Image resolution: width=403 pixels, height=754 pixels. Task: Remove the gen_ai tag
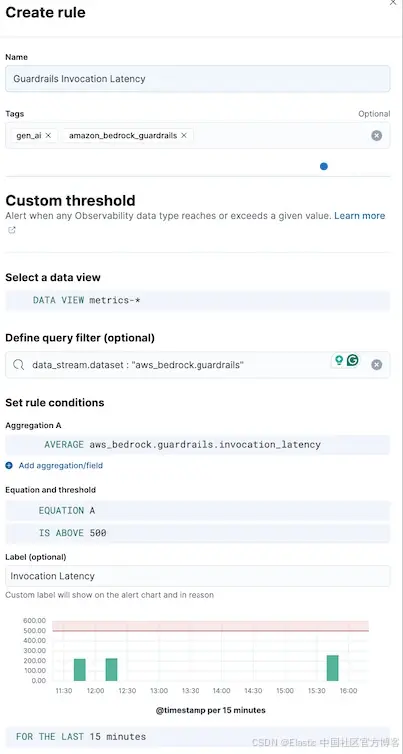coord(48,136)
